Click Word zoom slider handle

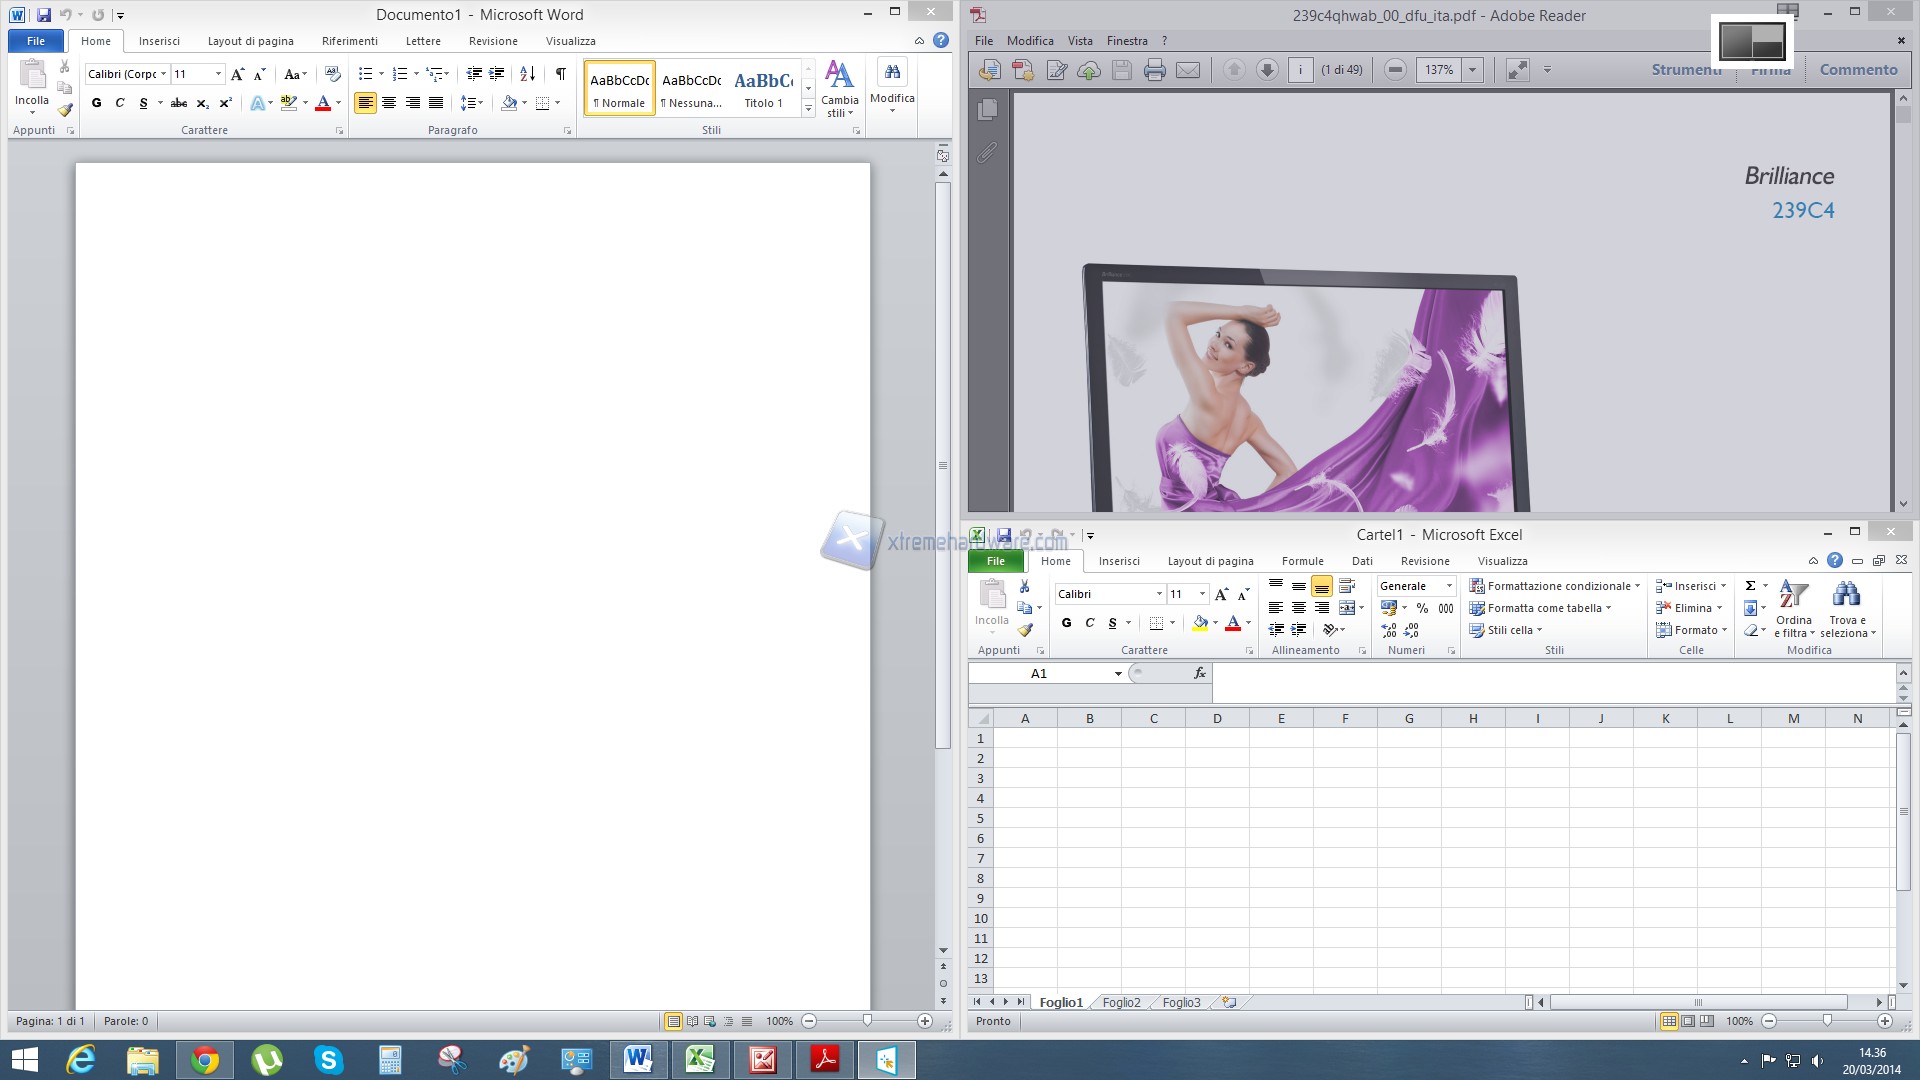tap(867, 1021)
